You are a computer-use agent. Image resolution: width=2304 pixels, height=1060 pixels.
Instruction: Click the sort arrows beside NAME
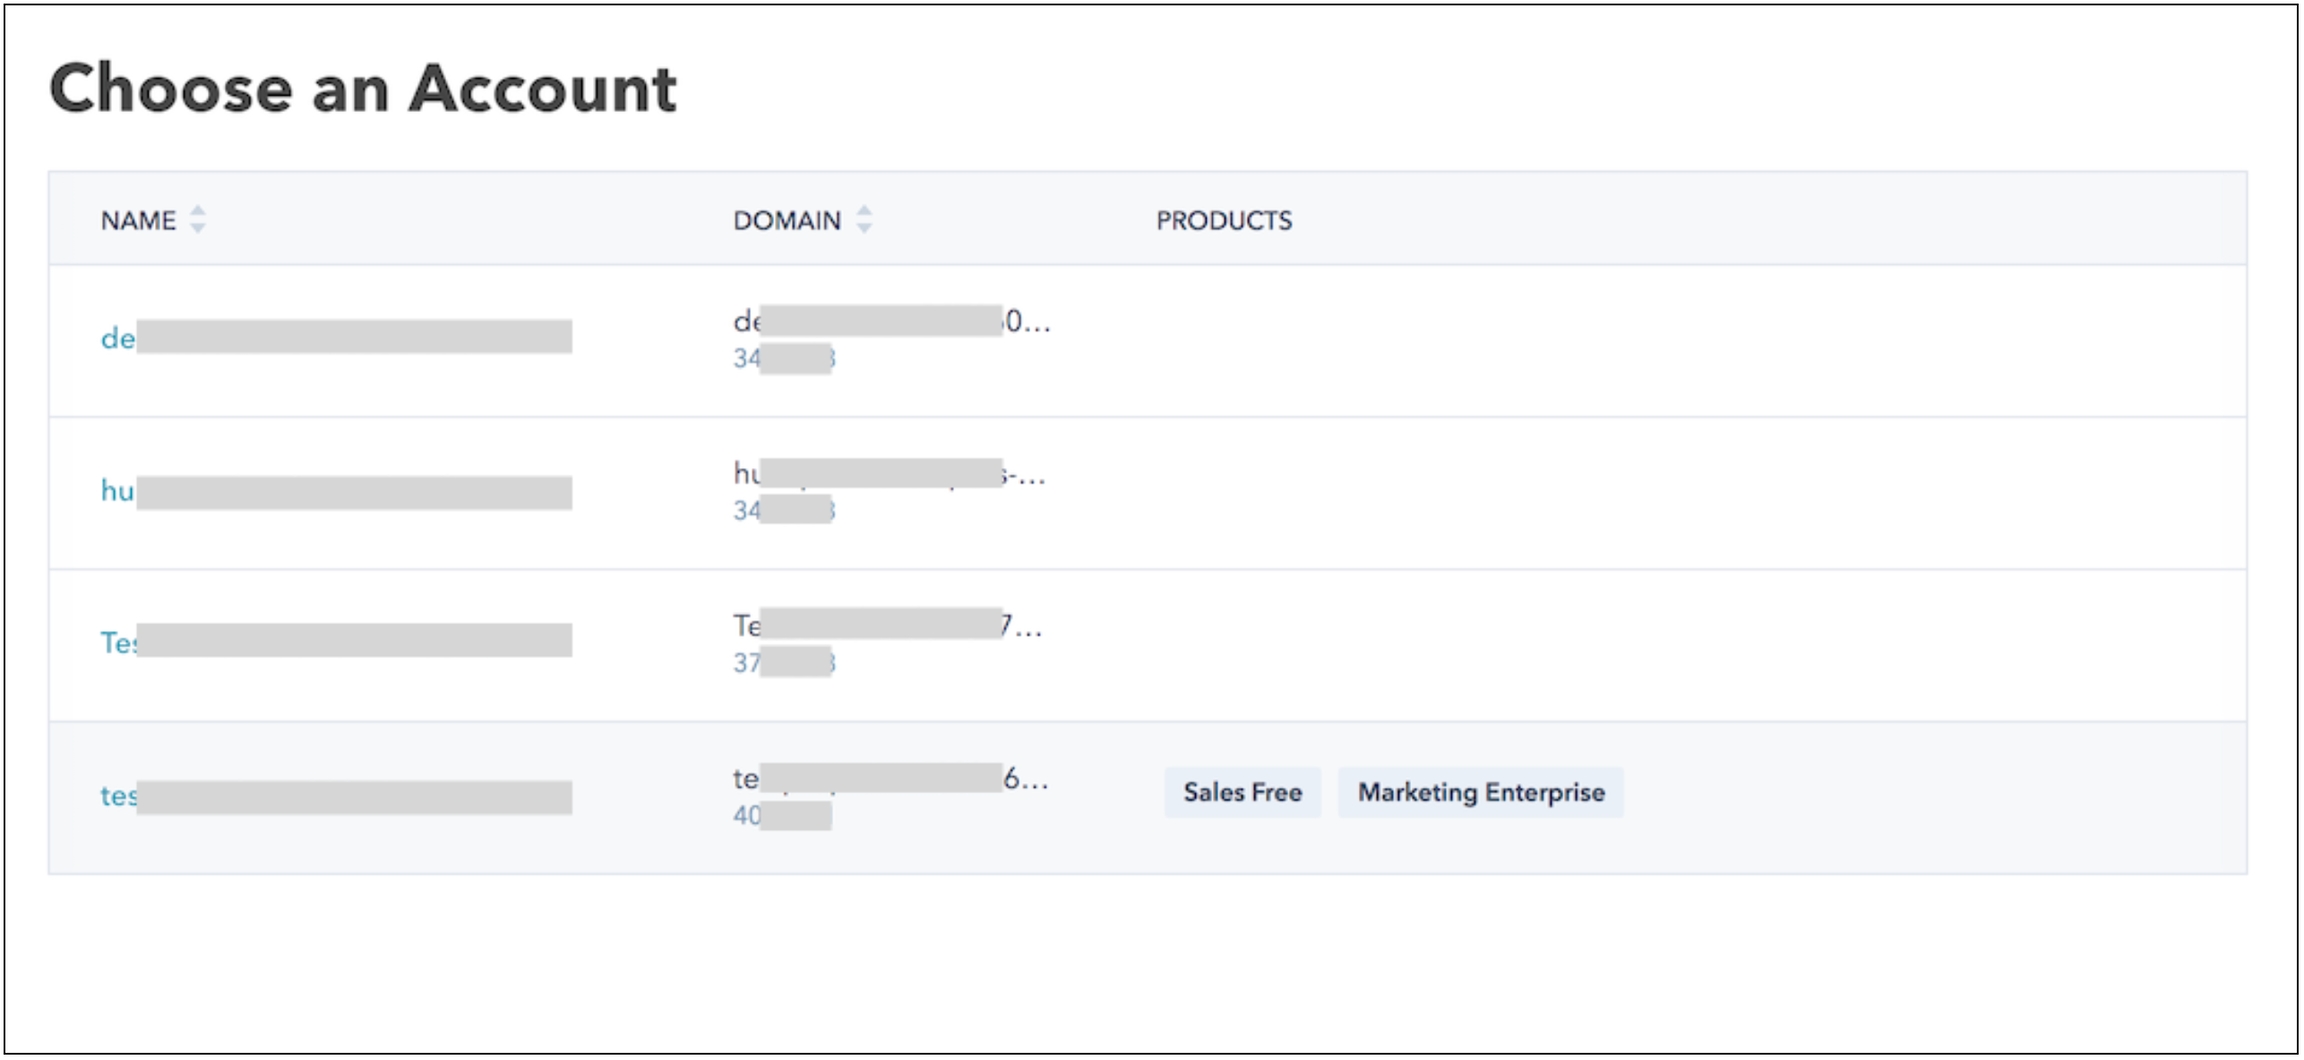point(198,220)
